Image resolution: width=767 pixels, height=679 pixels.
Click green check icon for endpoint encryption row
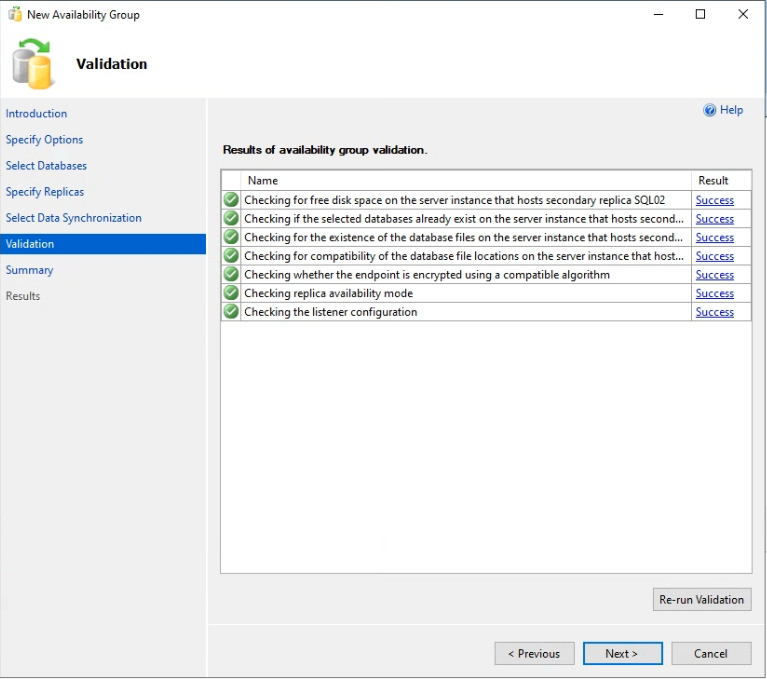coord(231,274)
